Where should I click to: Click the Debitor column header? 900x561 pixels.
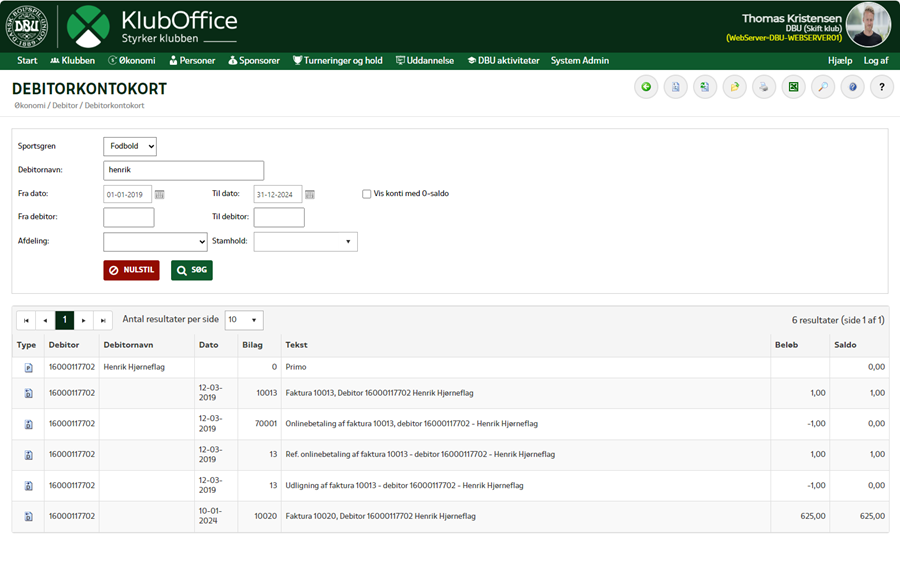click(x=64, y=345)
